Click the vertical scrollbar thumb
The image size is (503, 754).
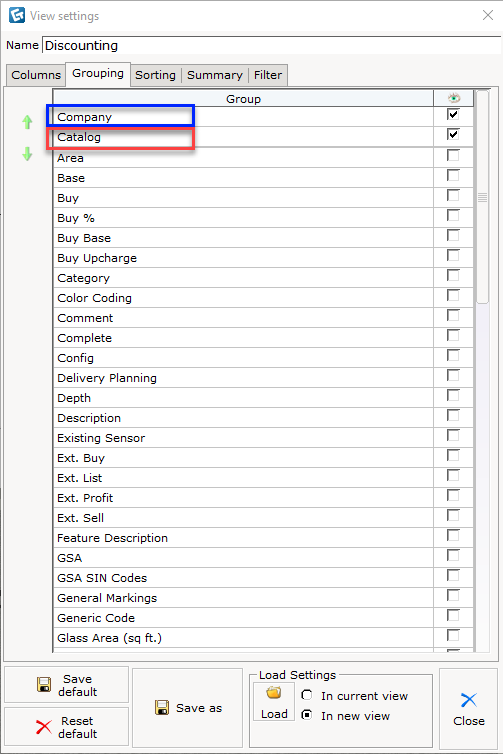482,197
